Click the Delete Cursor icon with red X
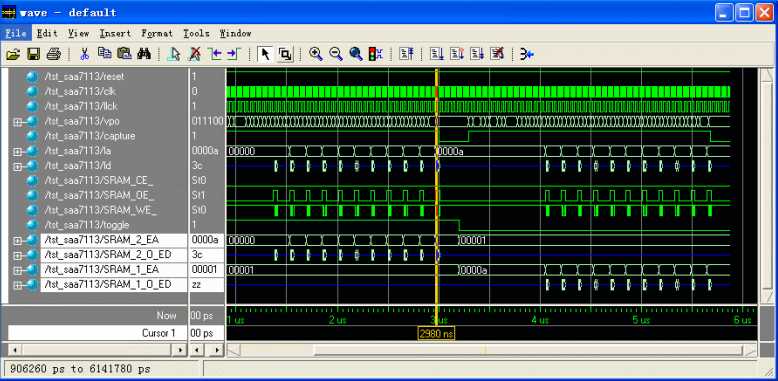Image resolution: width=778 pixels, height=381 pixels. pos(195,54)
